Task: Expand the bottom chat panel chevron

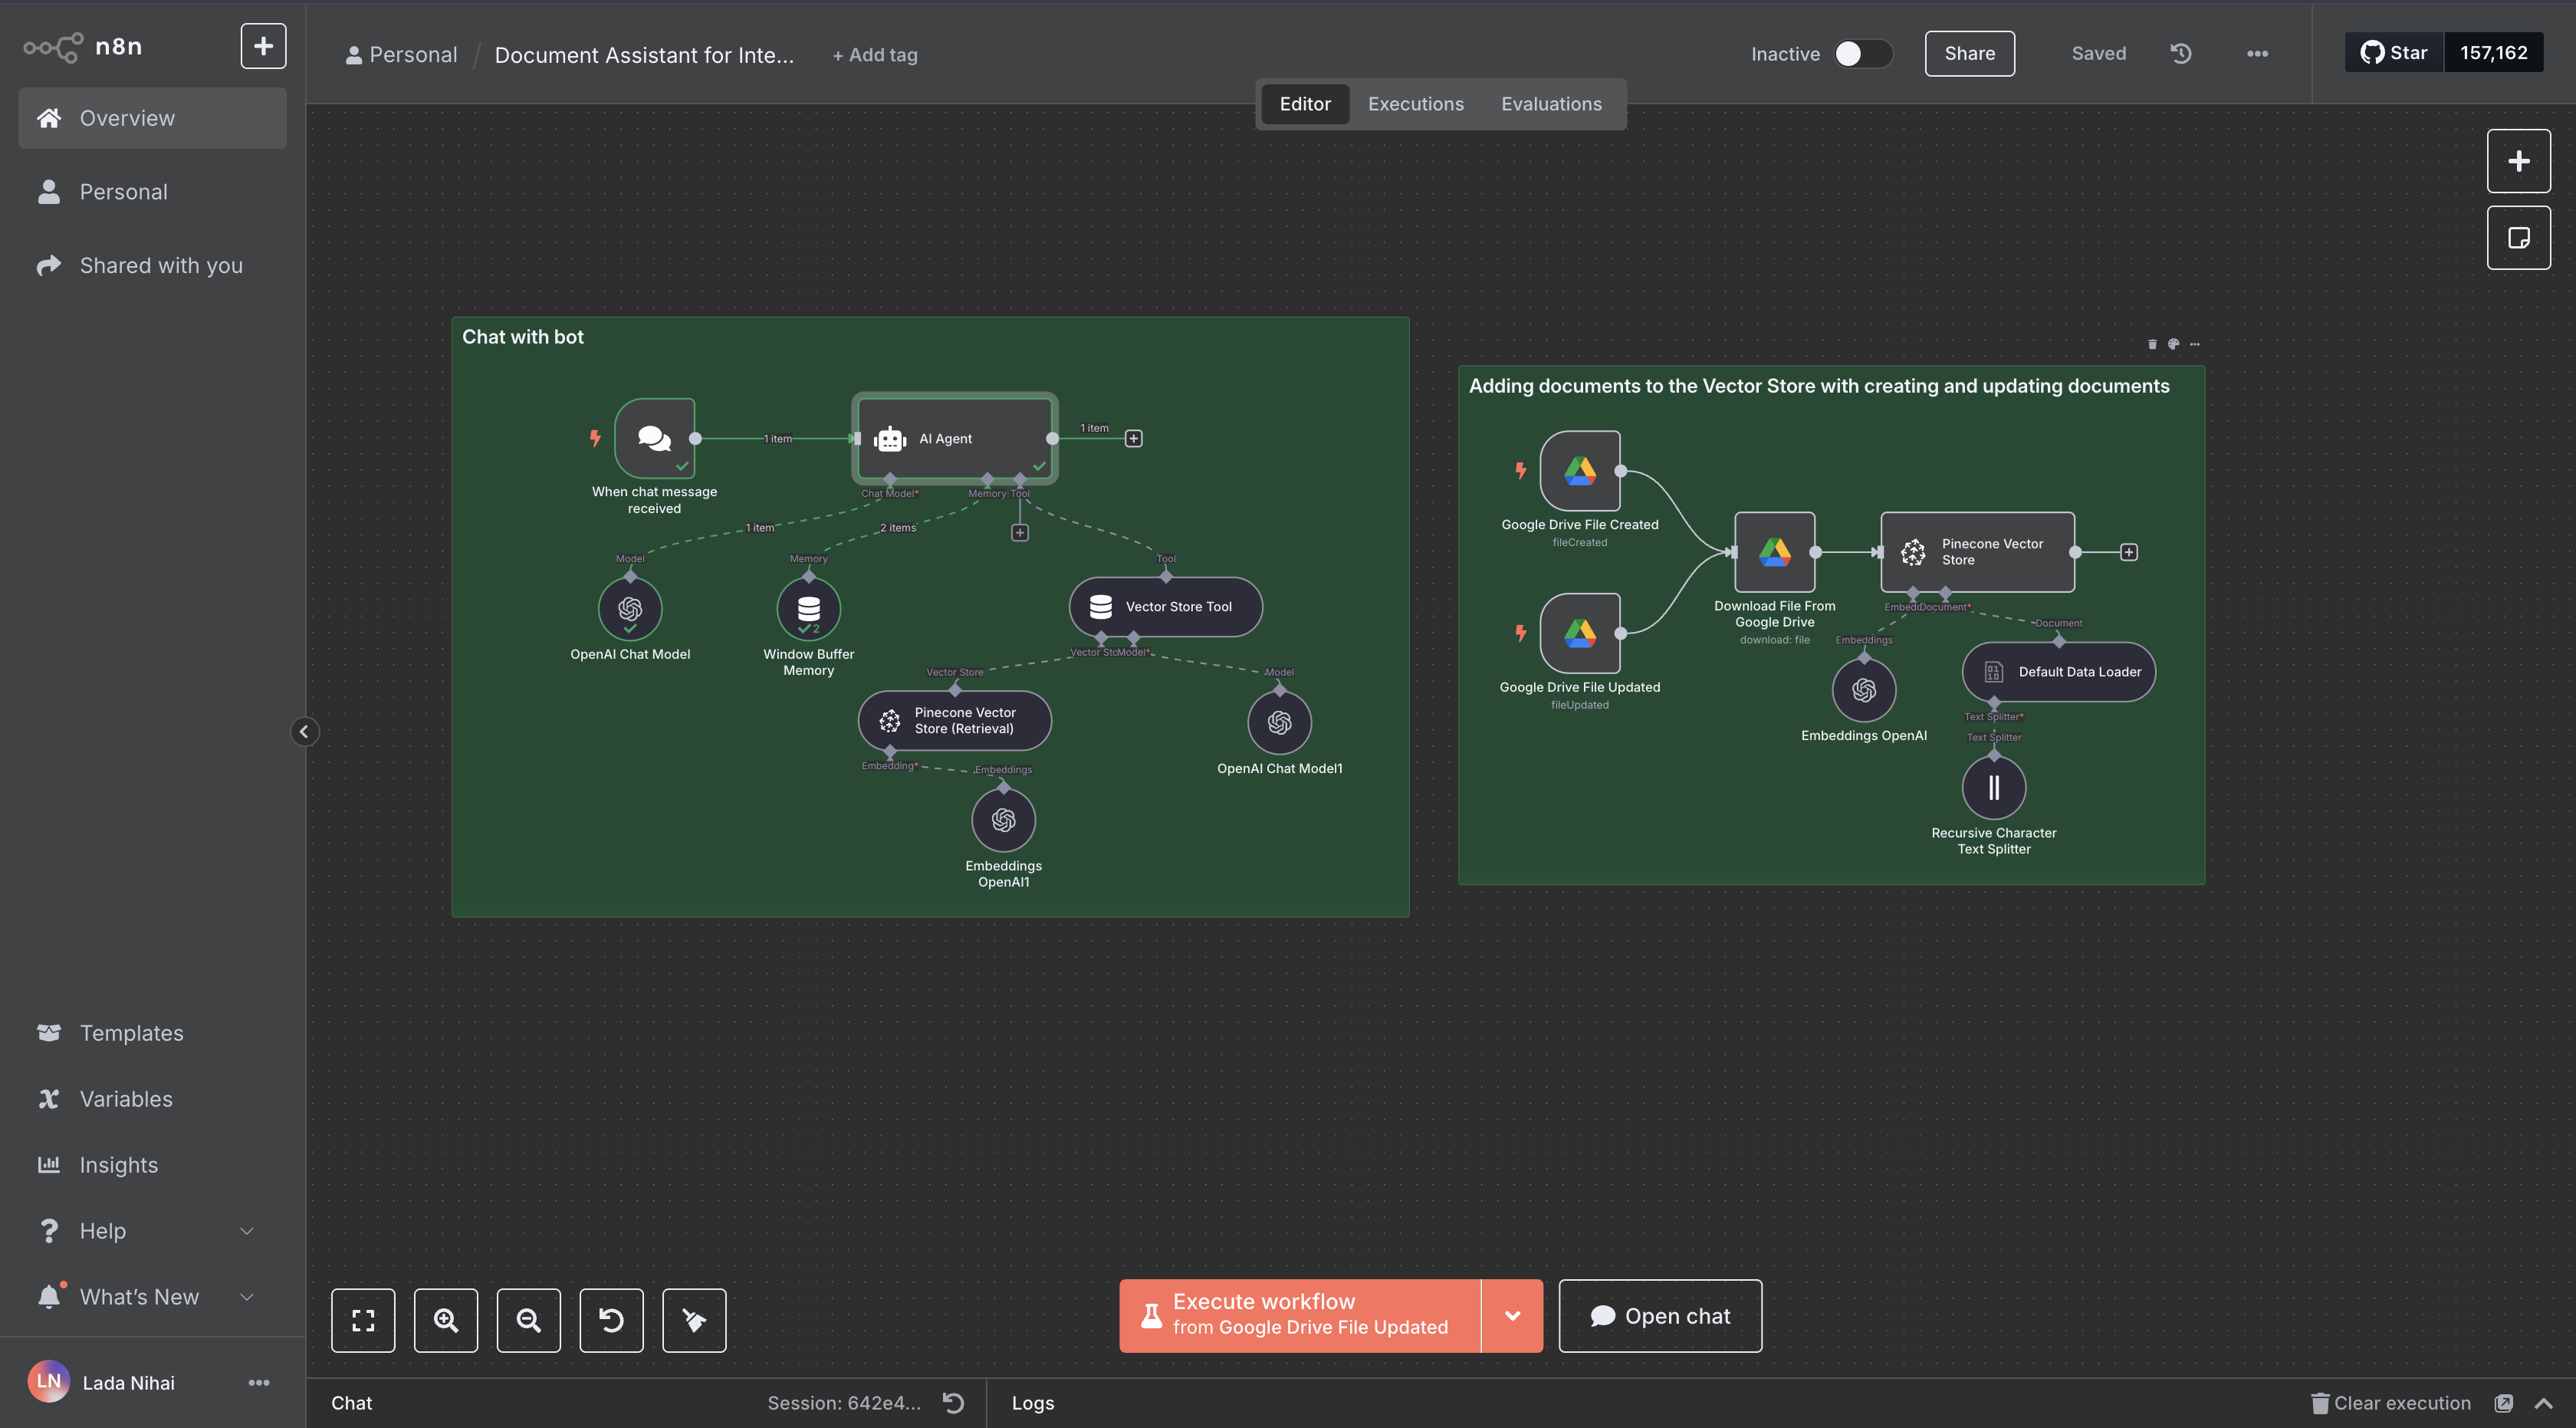Action: pyautogui.click(x=2544, y=1403)
